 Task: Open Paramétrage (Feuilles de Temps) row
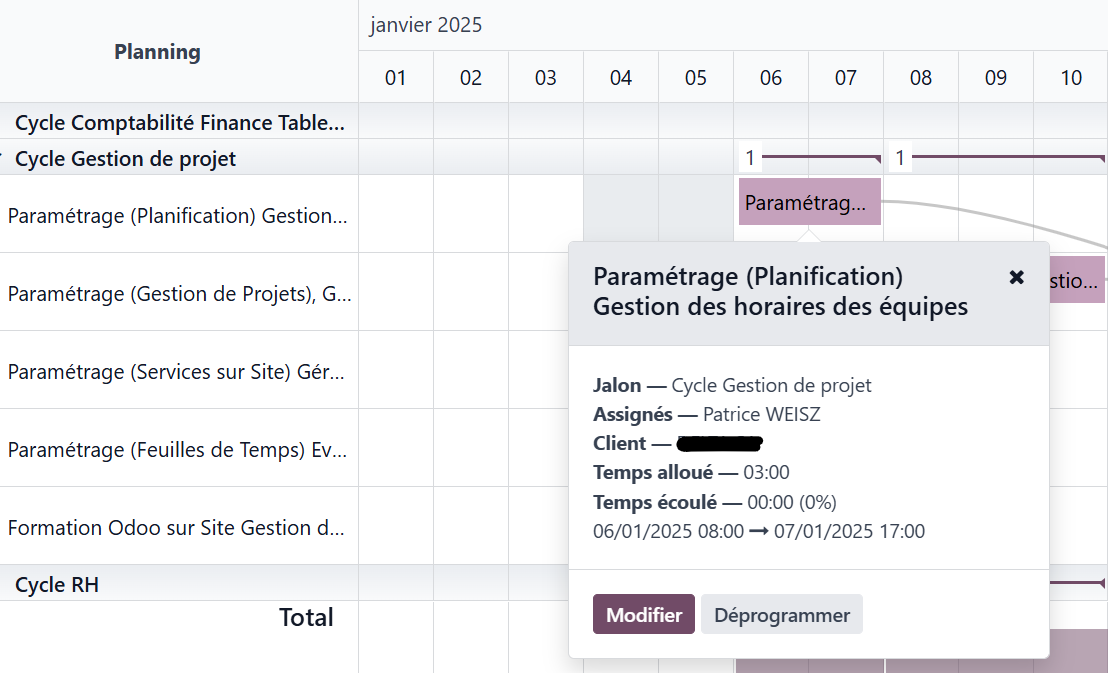coord(179,449)
